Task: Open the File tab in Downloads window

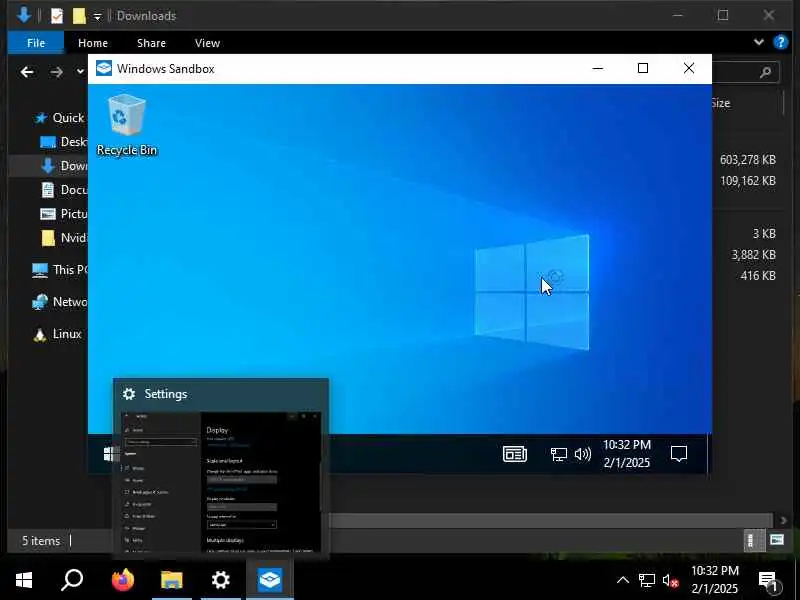Action: pos(36,43)
